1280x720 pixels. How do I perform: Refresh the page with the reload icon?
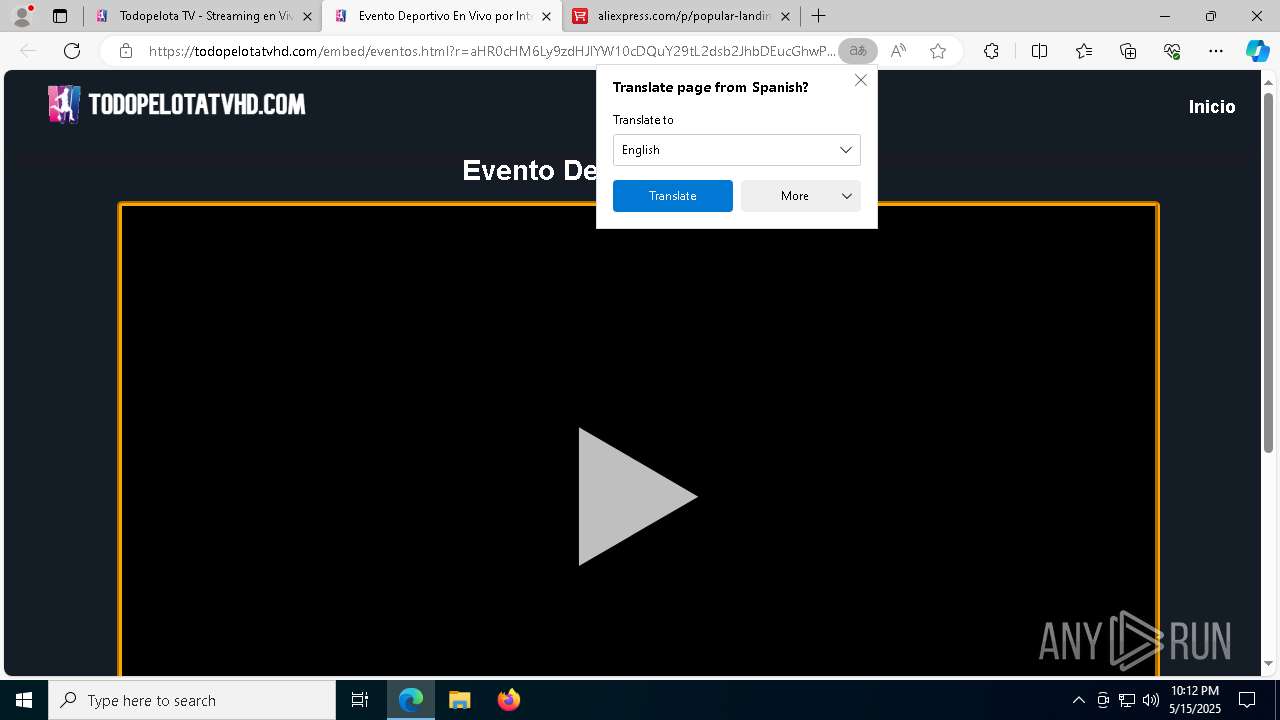(72, 51)
